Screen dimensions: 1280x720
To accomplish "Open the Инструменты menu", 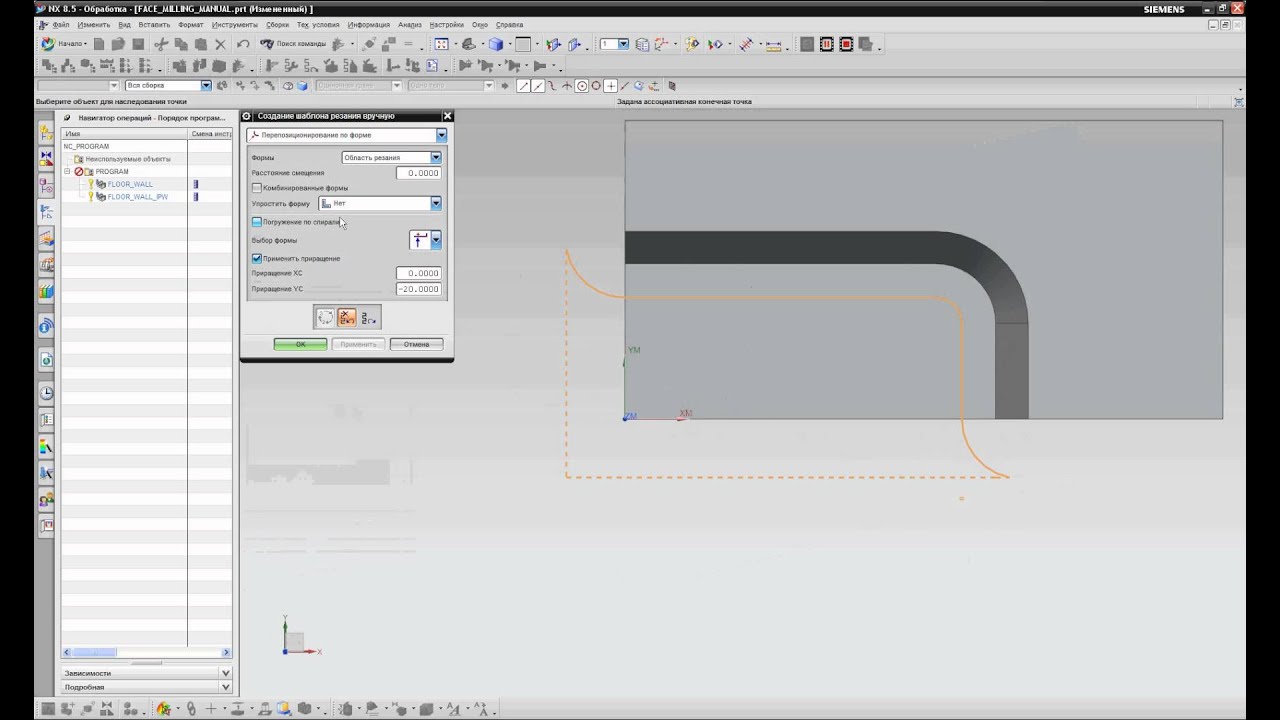I will tap(234, 24).
